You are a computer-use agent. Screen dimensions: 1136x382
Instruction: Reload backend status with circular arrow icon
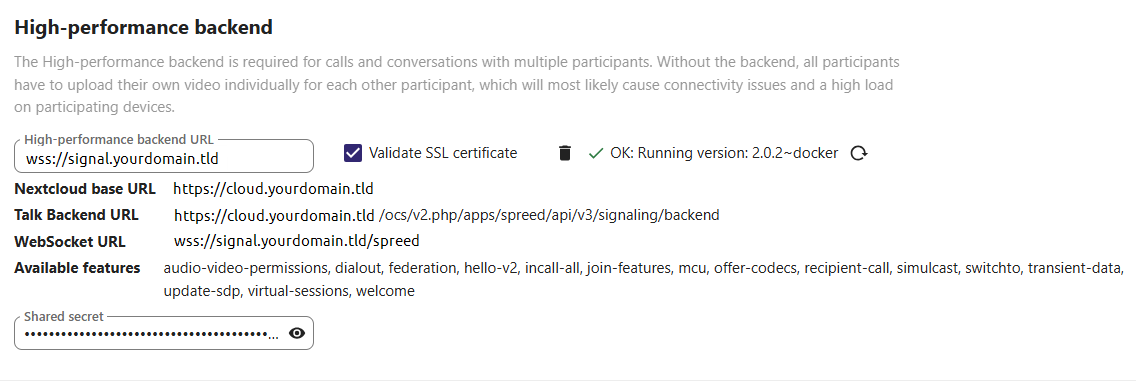[x=859, y=153]
